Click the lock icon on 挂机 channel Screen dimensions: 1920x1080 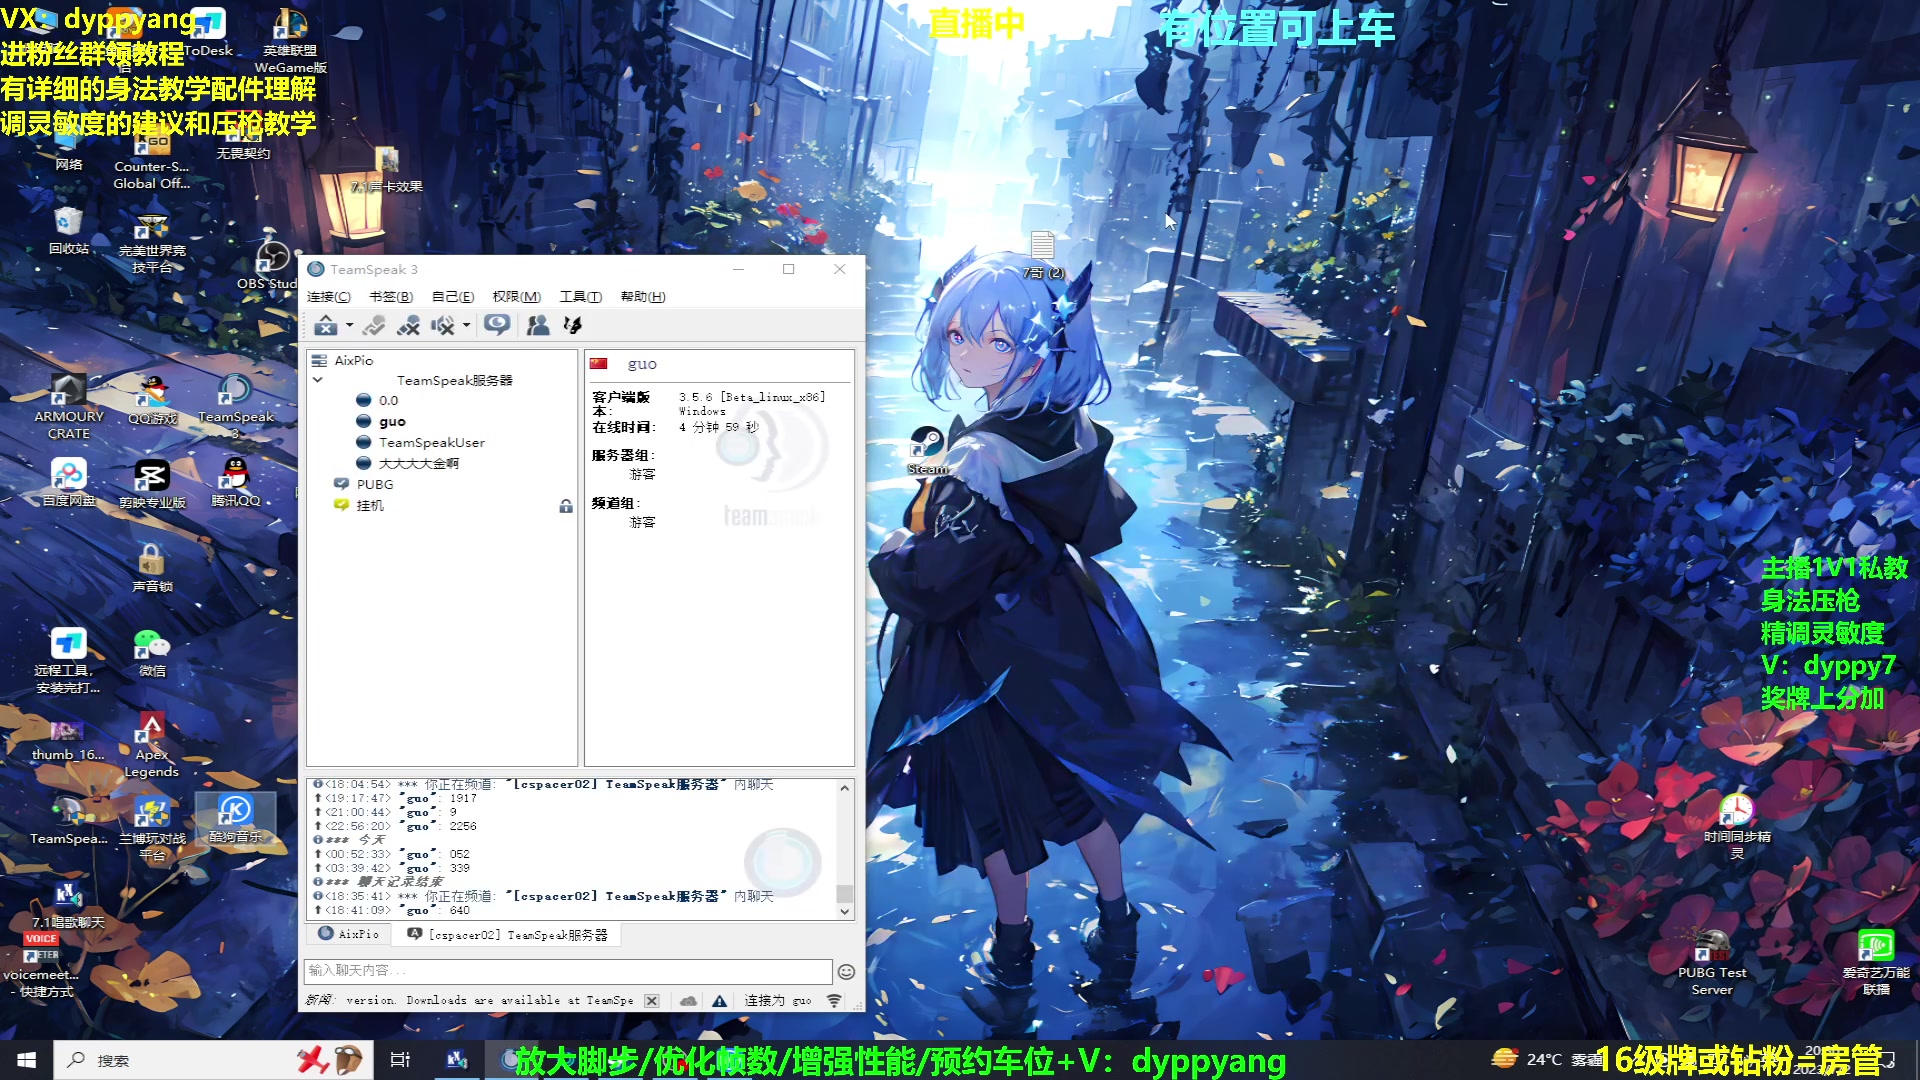(566, 506)
